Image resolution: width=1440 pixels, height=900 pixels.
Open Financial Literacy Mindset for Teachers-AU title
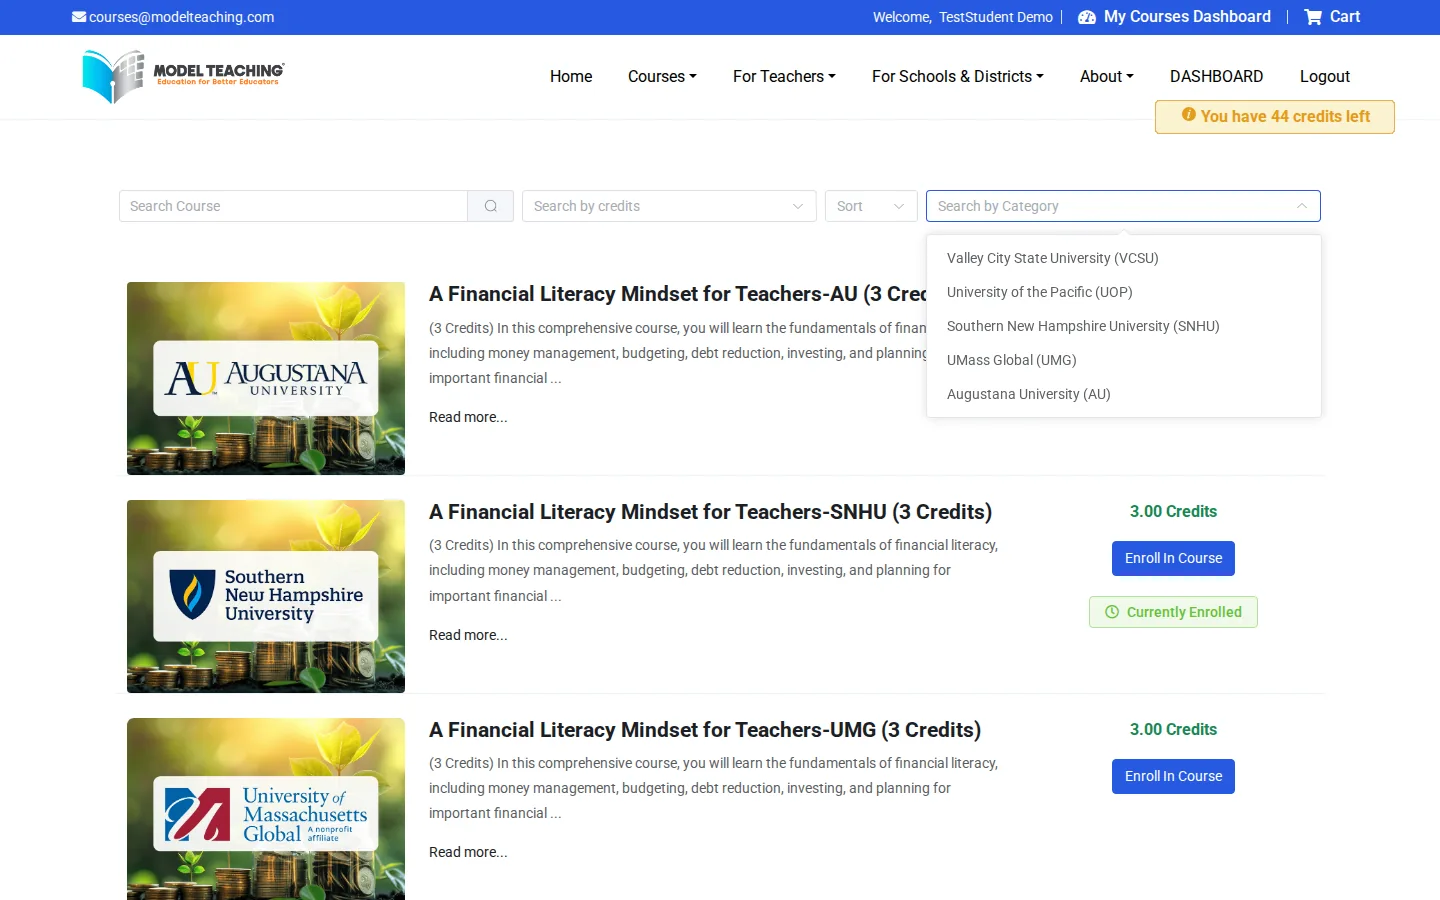[677, 294]
